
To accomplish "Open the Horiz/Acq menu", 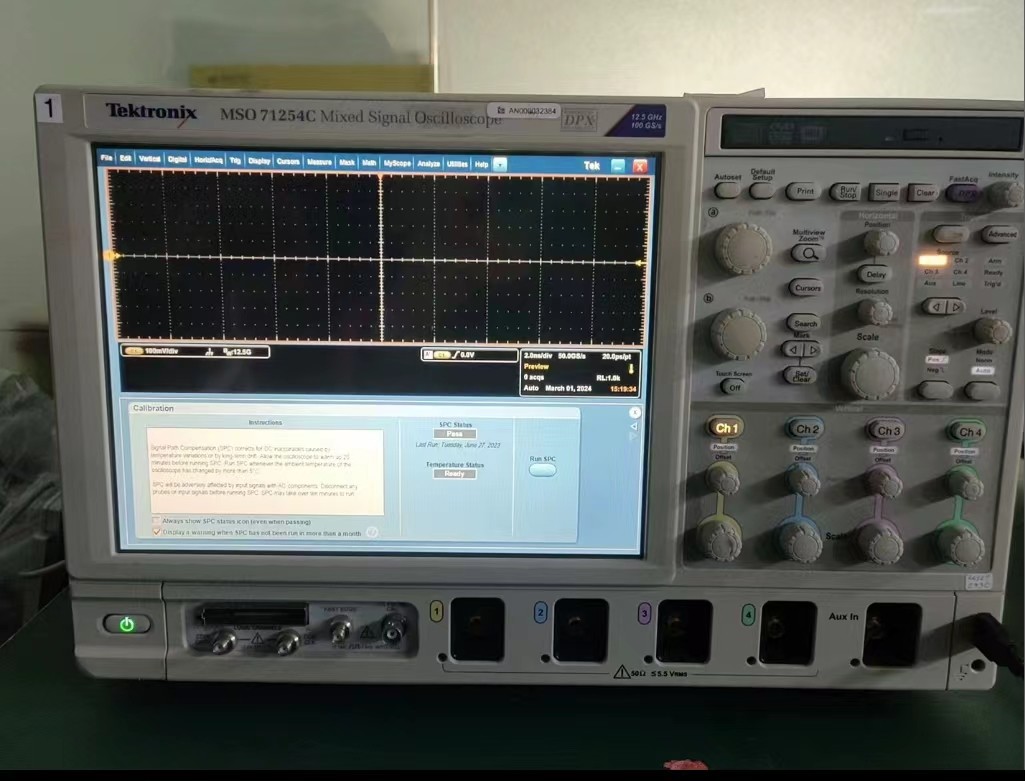I will tap(209, 160).
